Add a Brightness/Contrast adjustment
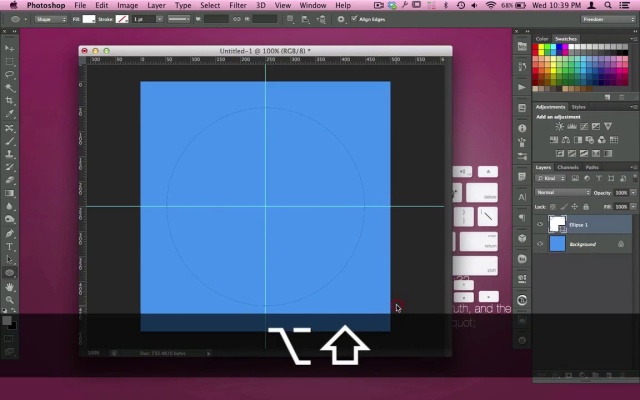The width and height of the screenshot is (640, 400). [x=560, y=127]
